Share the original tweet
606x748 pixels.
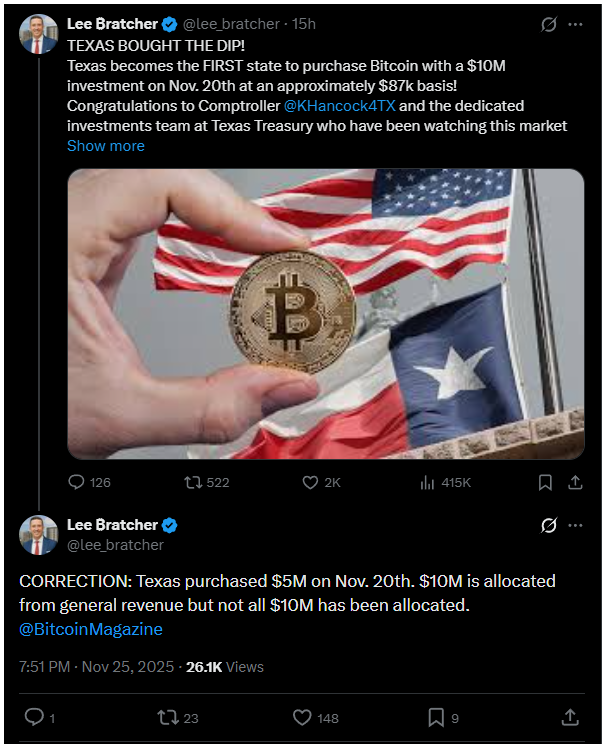575,482
